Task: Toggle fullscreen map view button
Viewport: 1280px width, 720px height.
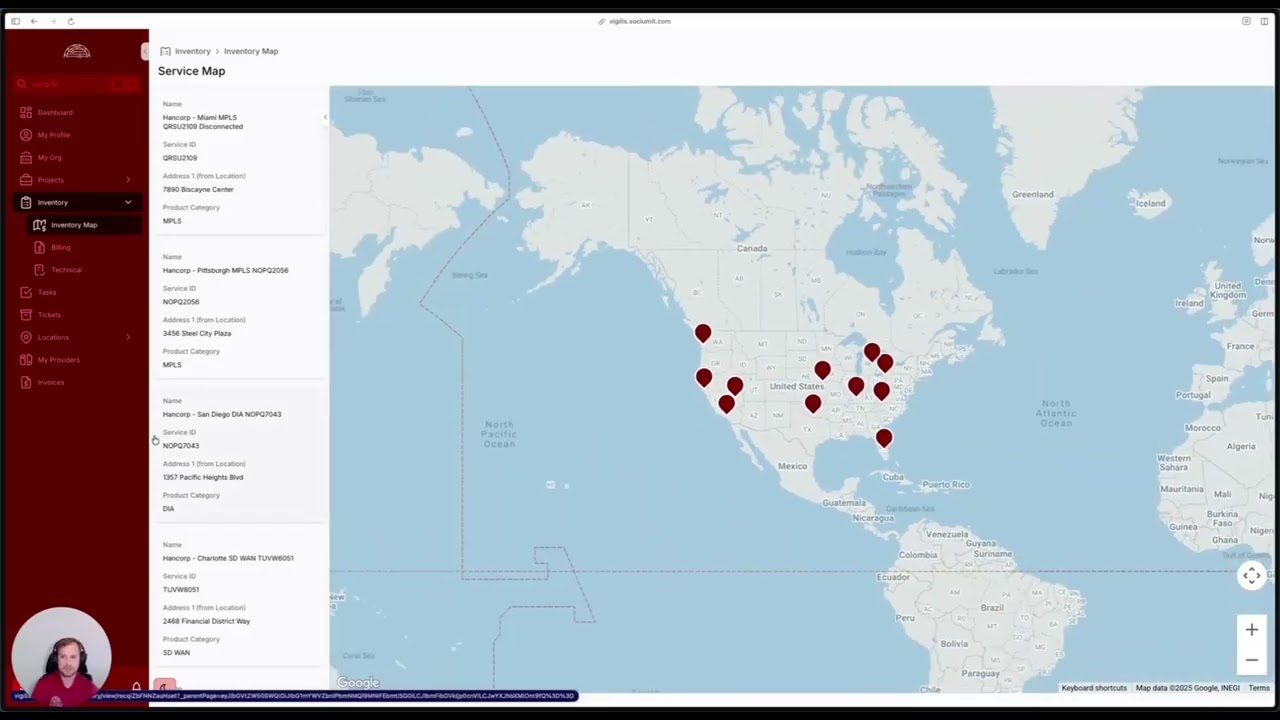Action: pos(1251,575)
